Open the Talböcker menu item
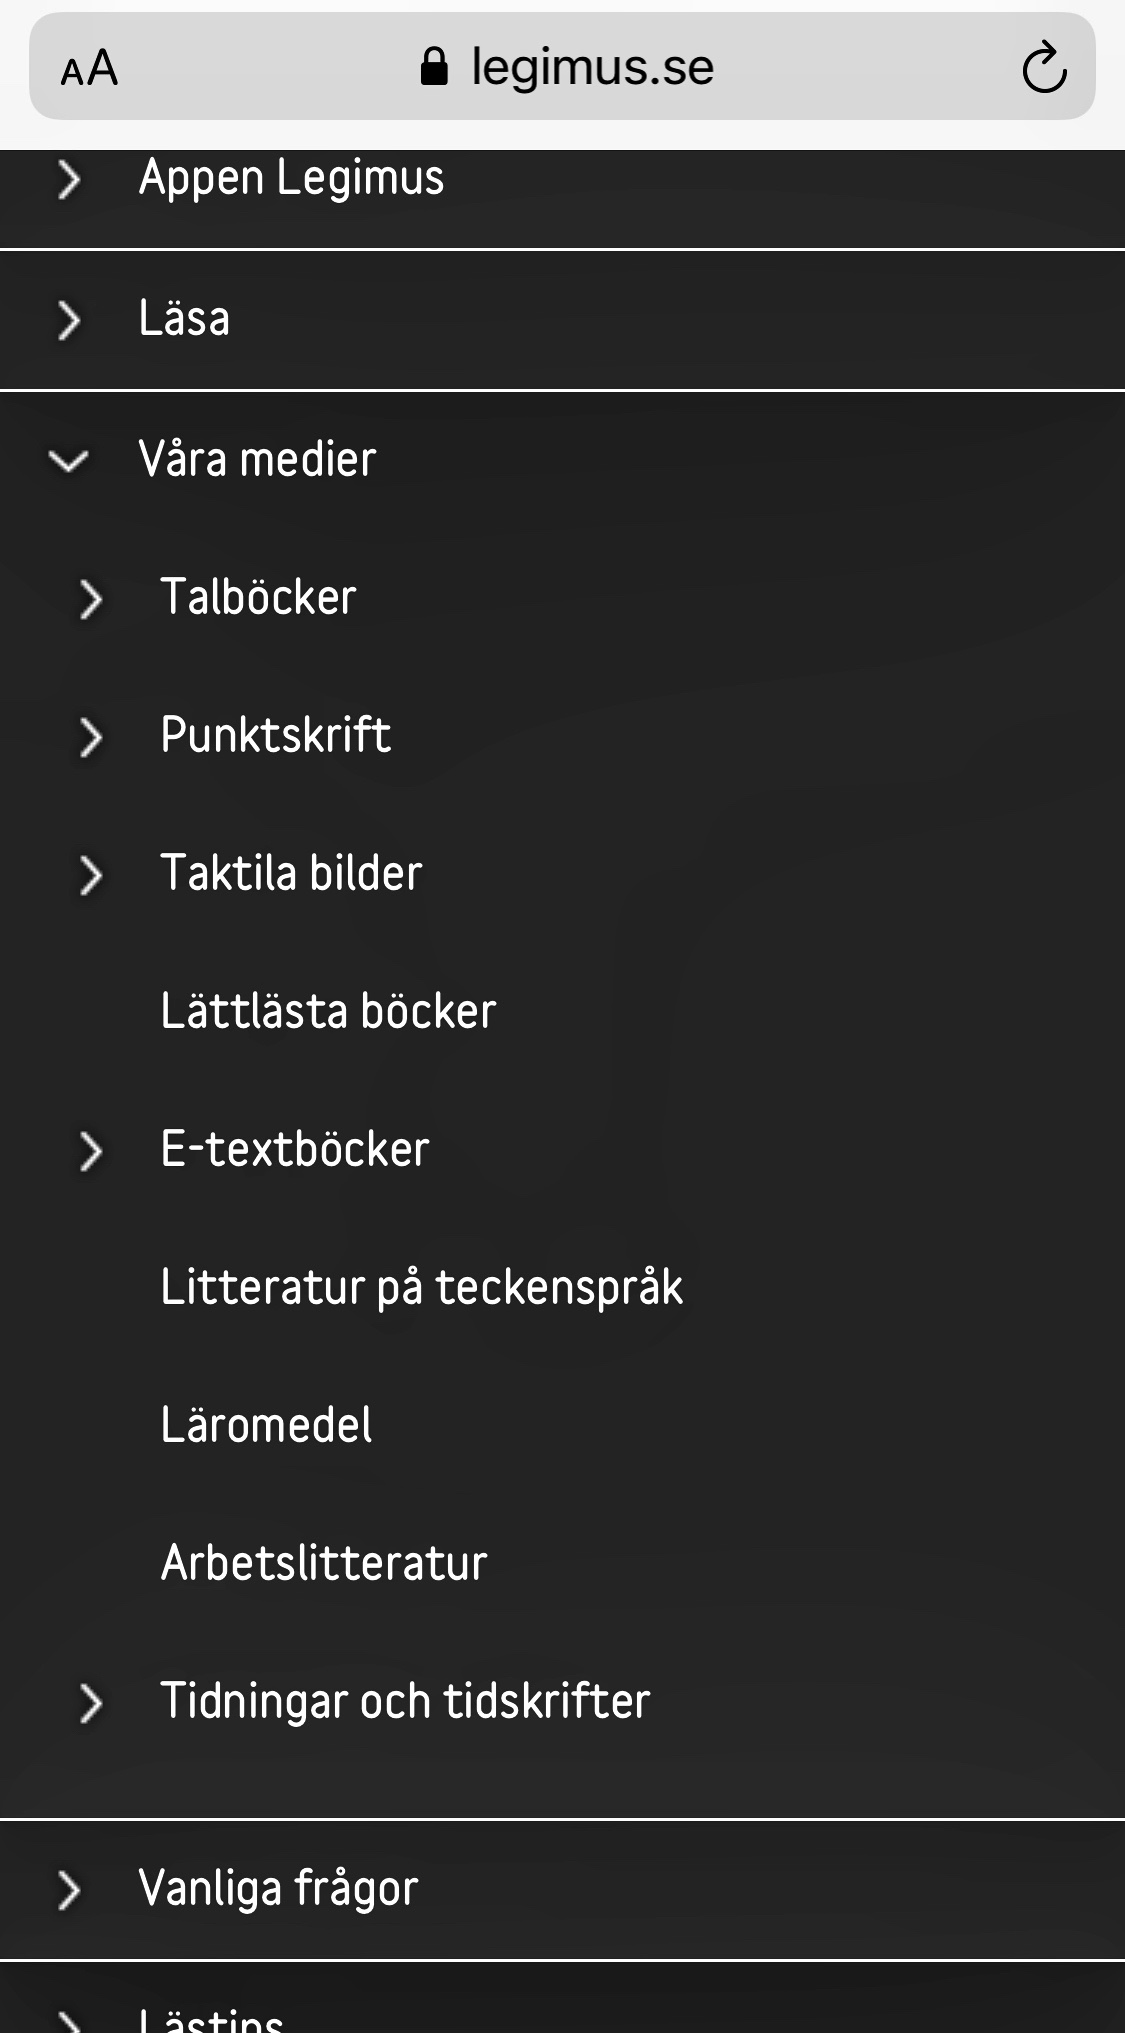Viewport: 1125px width, 2033px height. click(x=258, y=597)
